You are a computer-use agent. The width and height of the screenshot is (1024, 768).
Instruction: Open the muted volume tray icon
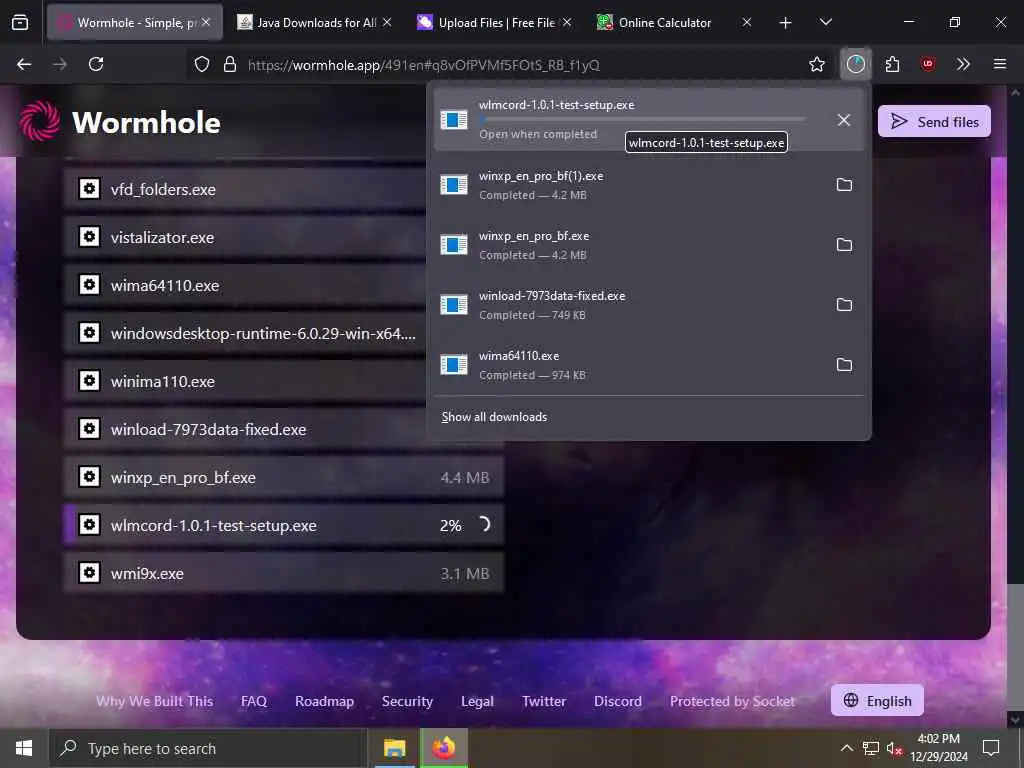pos(894,748)
